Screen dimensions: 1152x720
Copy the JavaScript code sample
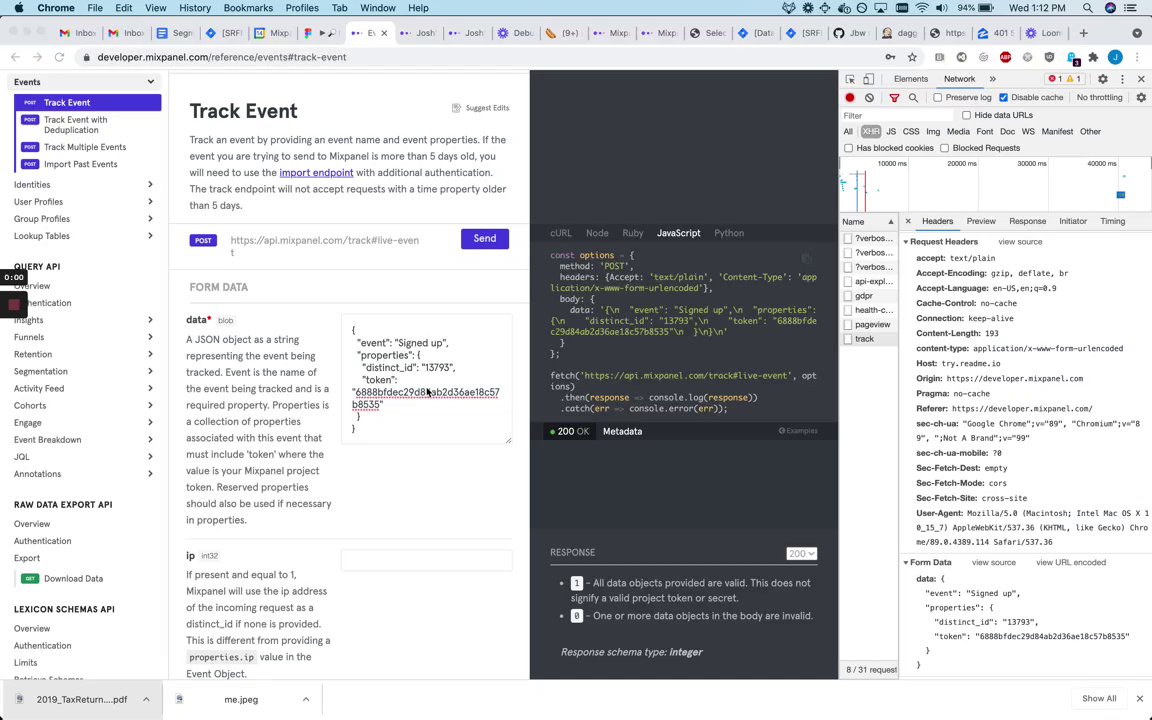(x=806, y=258)
